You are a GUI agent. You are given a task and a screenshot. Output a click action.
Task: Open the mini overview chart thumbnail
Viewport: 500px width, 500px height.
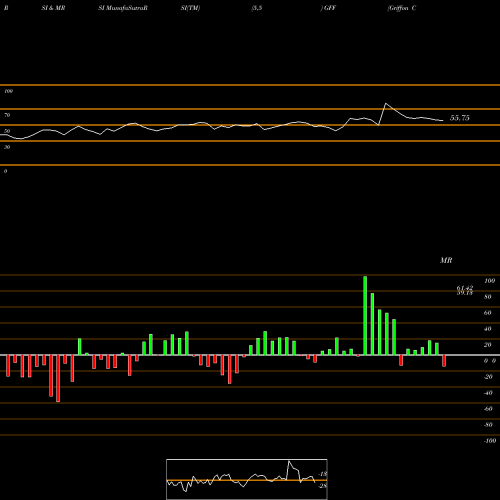pos(247,479)
